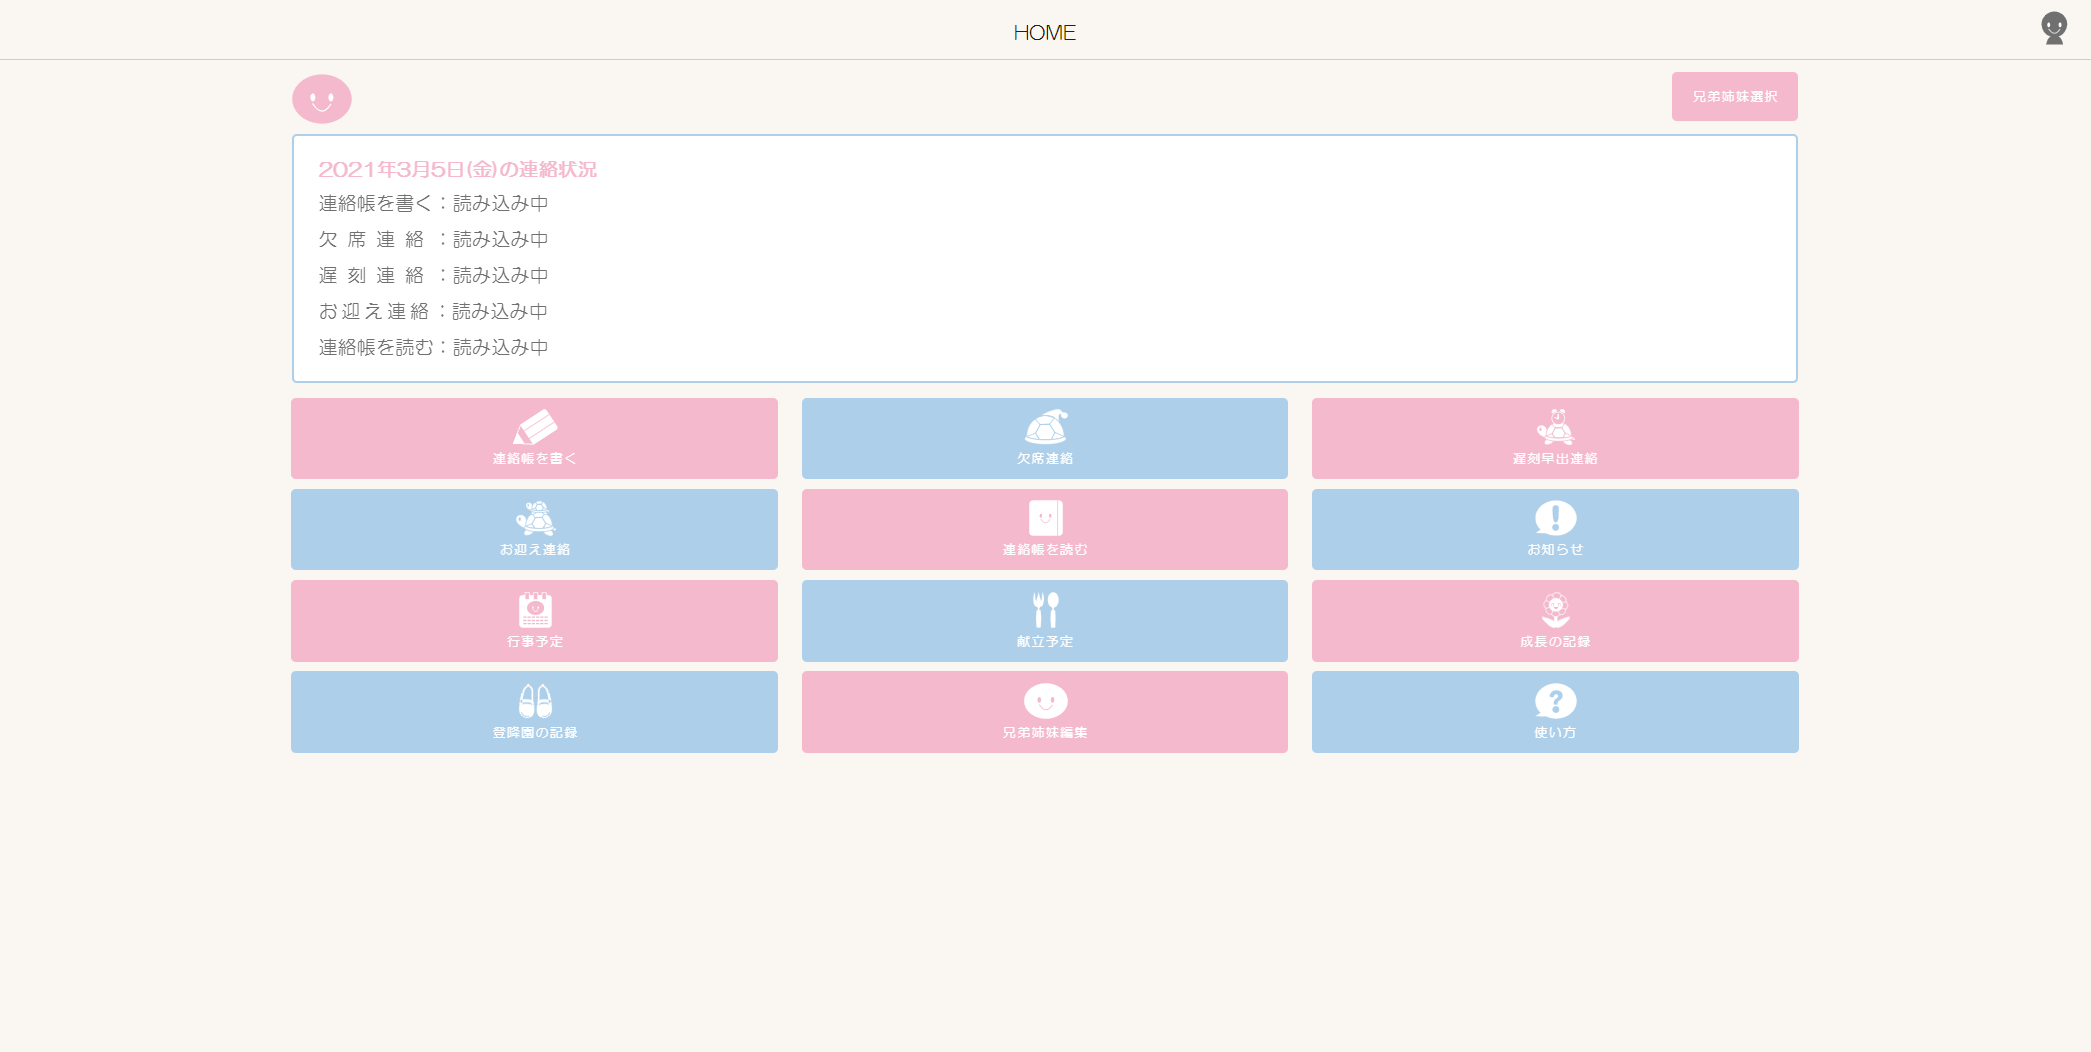Open 欠席連絡 via the sleeping turtle icon
2091x1052 pixels.
[1045, 428]
